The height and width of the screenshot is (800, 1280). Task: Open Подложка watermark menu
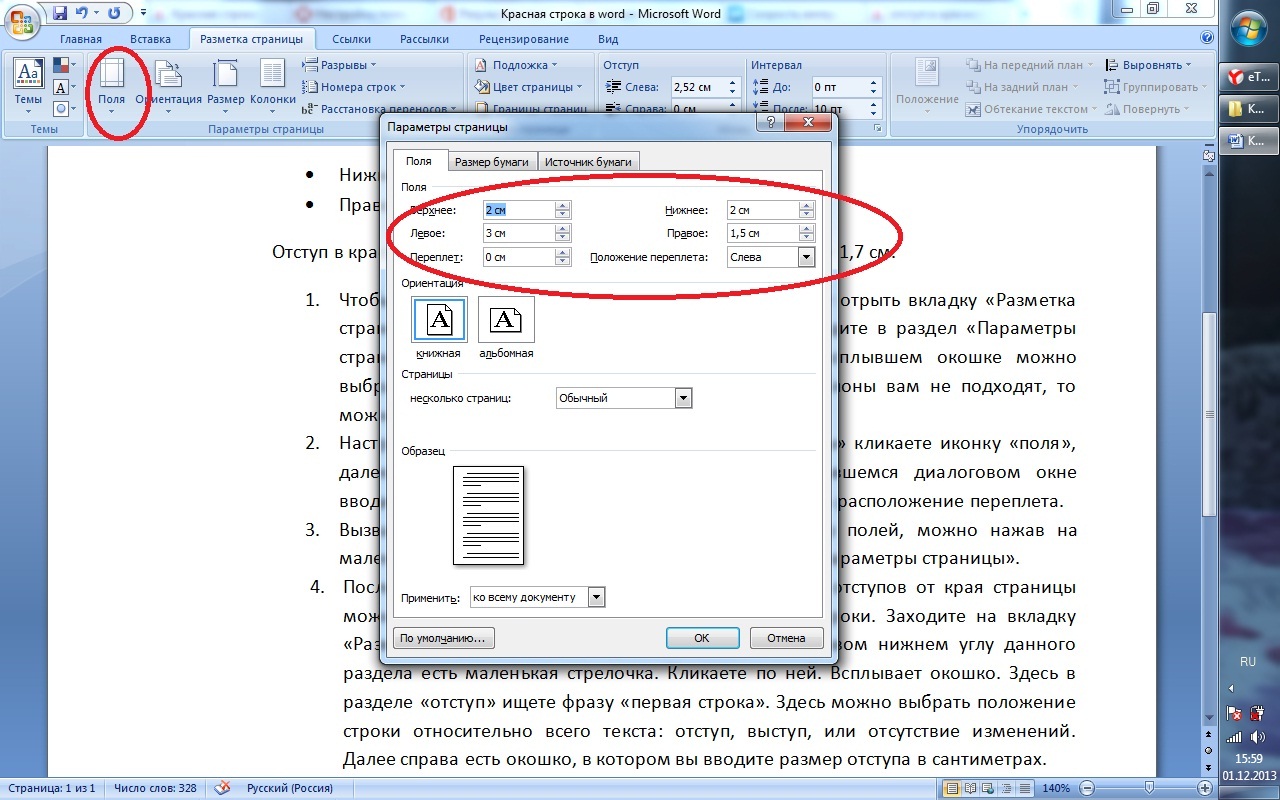click(515, 65)
